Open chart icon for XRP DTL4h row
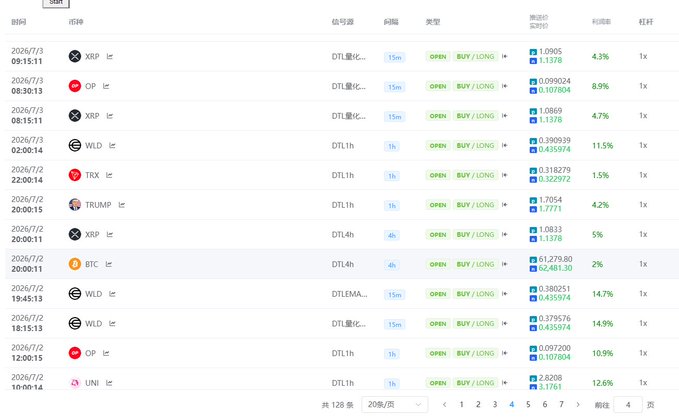Image resolution: width=679 pixels, height=417 pixels. [110, 234]
